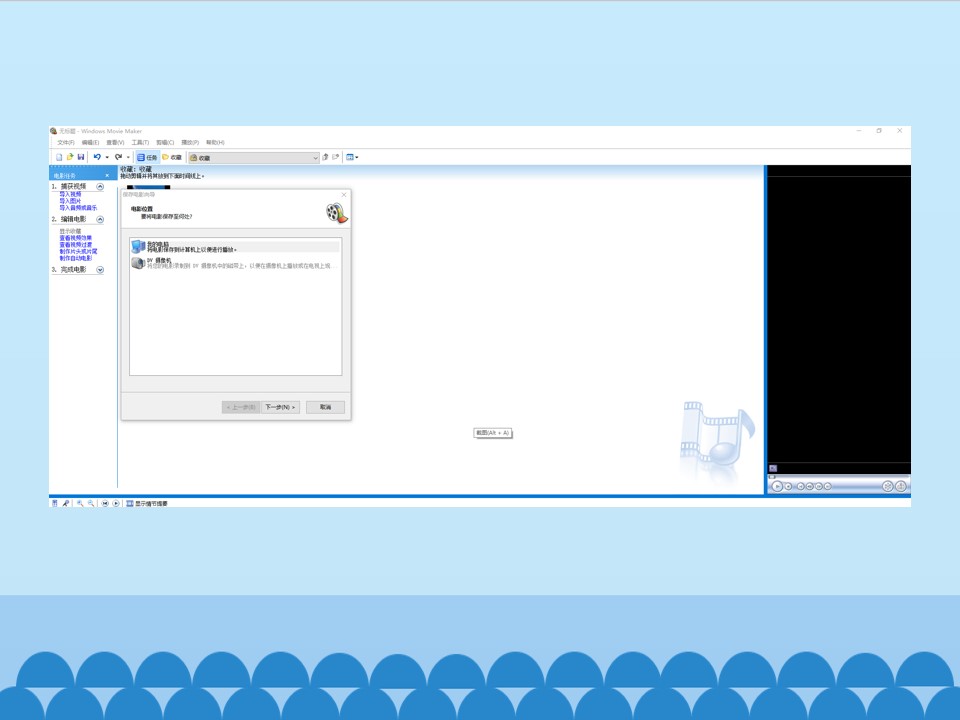Viewport: 960px width, 720px height.
Task: Click the Open Project folder icon
Action: (x=70, y=157)
